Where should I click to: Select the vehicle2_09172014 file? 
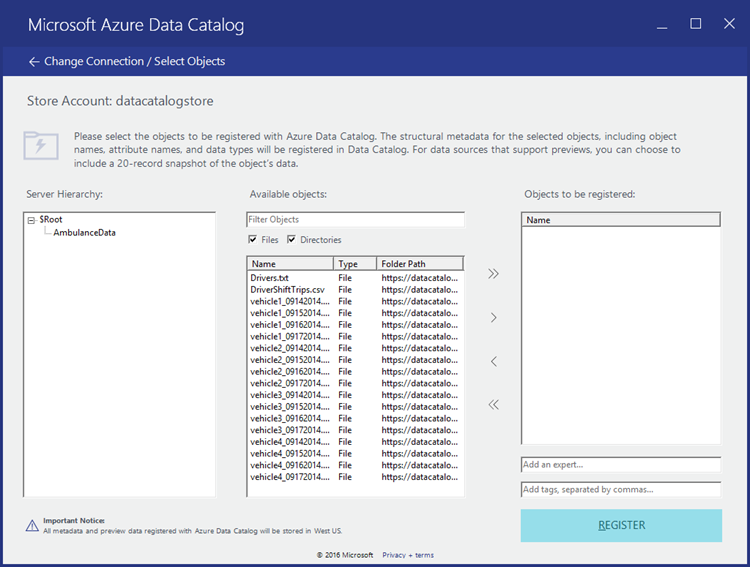coord(354,383)
